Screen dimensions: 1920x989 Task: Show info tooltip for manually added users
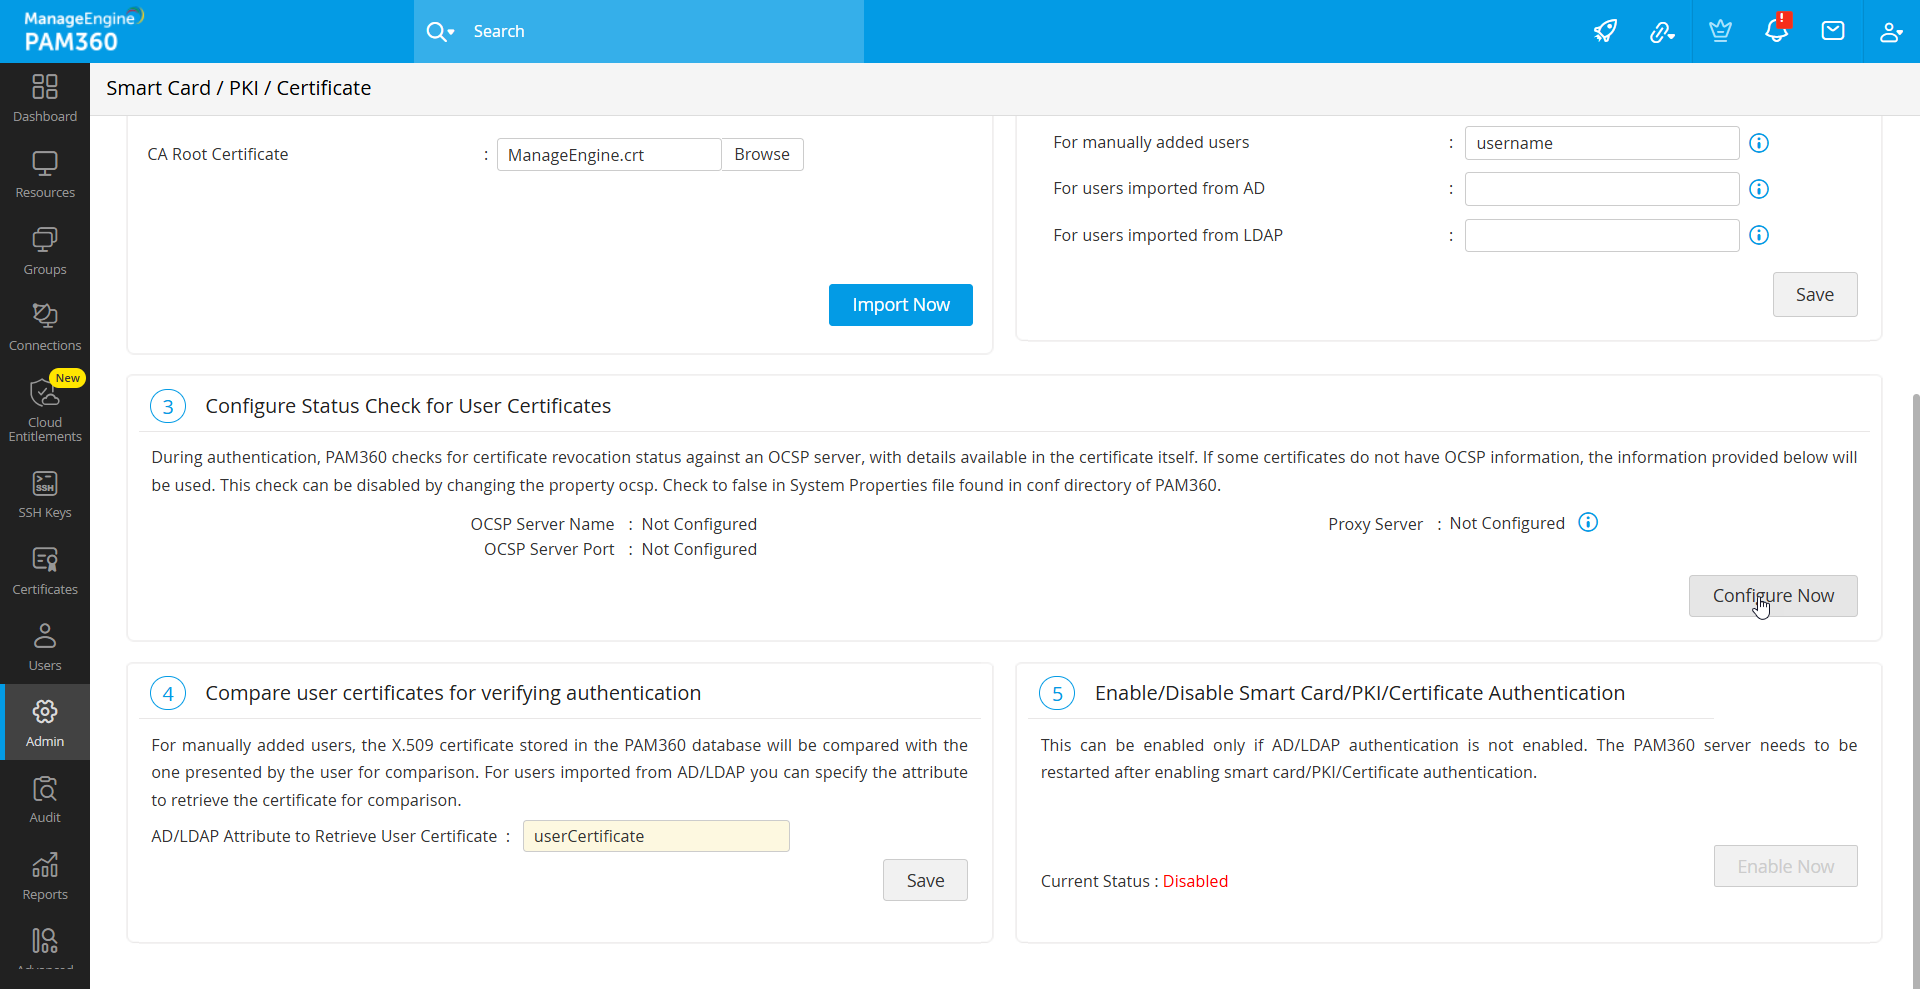click(1758, 143)
